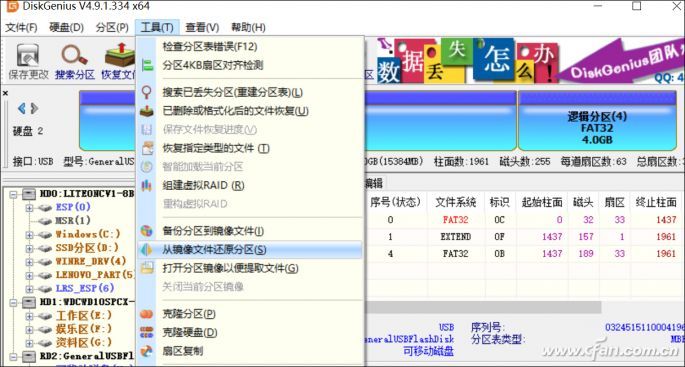685x367 pixels.
Task: Expand the LENOVO_PART(5) node
Action: pyautogui.click(x=29, y=275)
